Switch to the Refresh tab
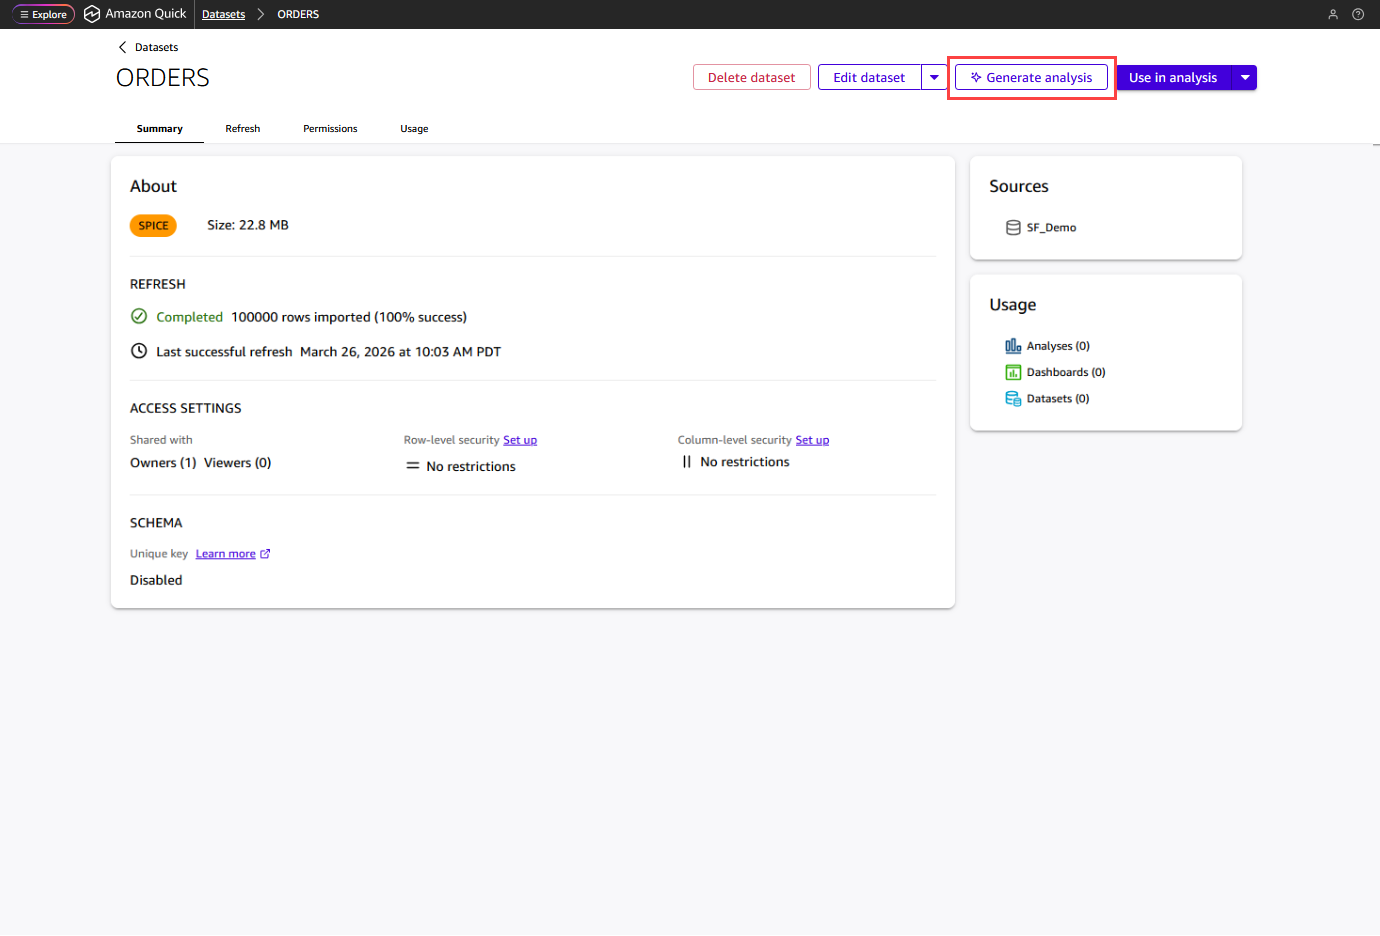 242,128
